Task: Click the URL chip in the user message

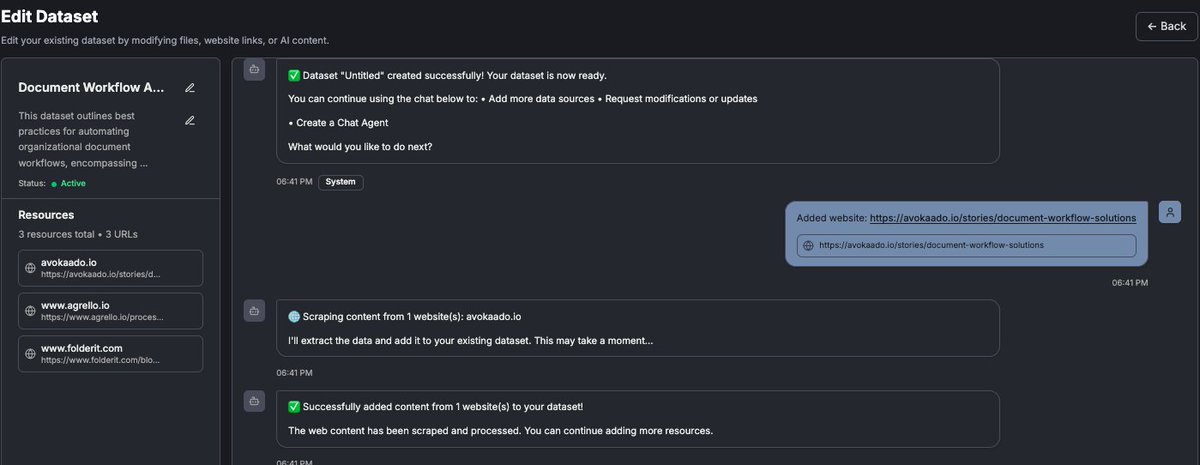Action: (966, 245)
